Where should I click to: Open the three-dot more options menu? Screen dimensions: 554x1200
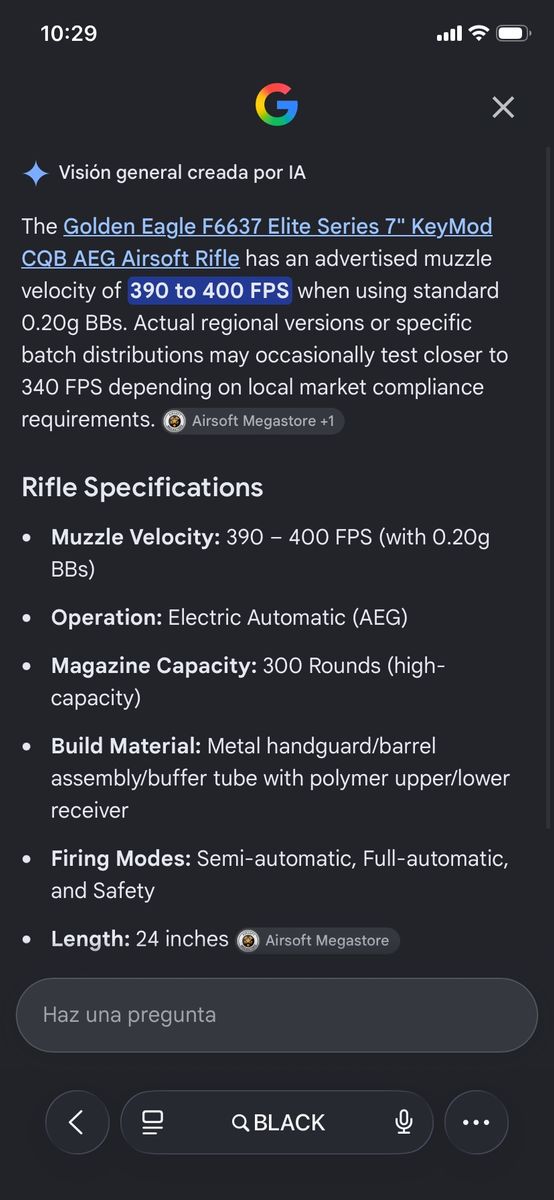[476, 1122]
